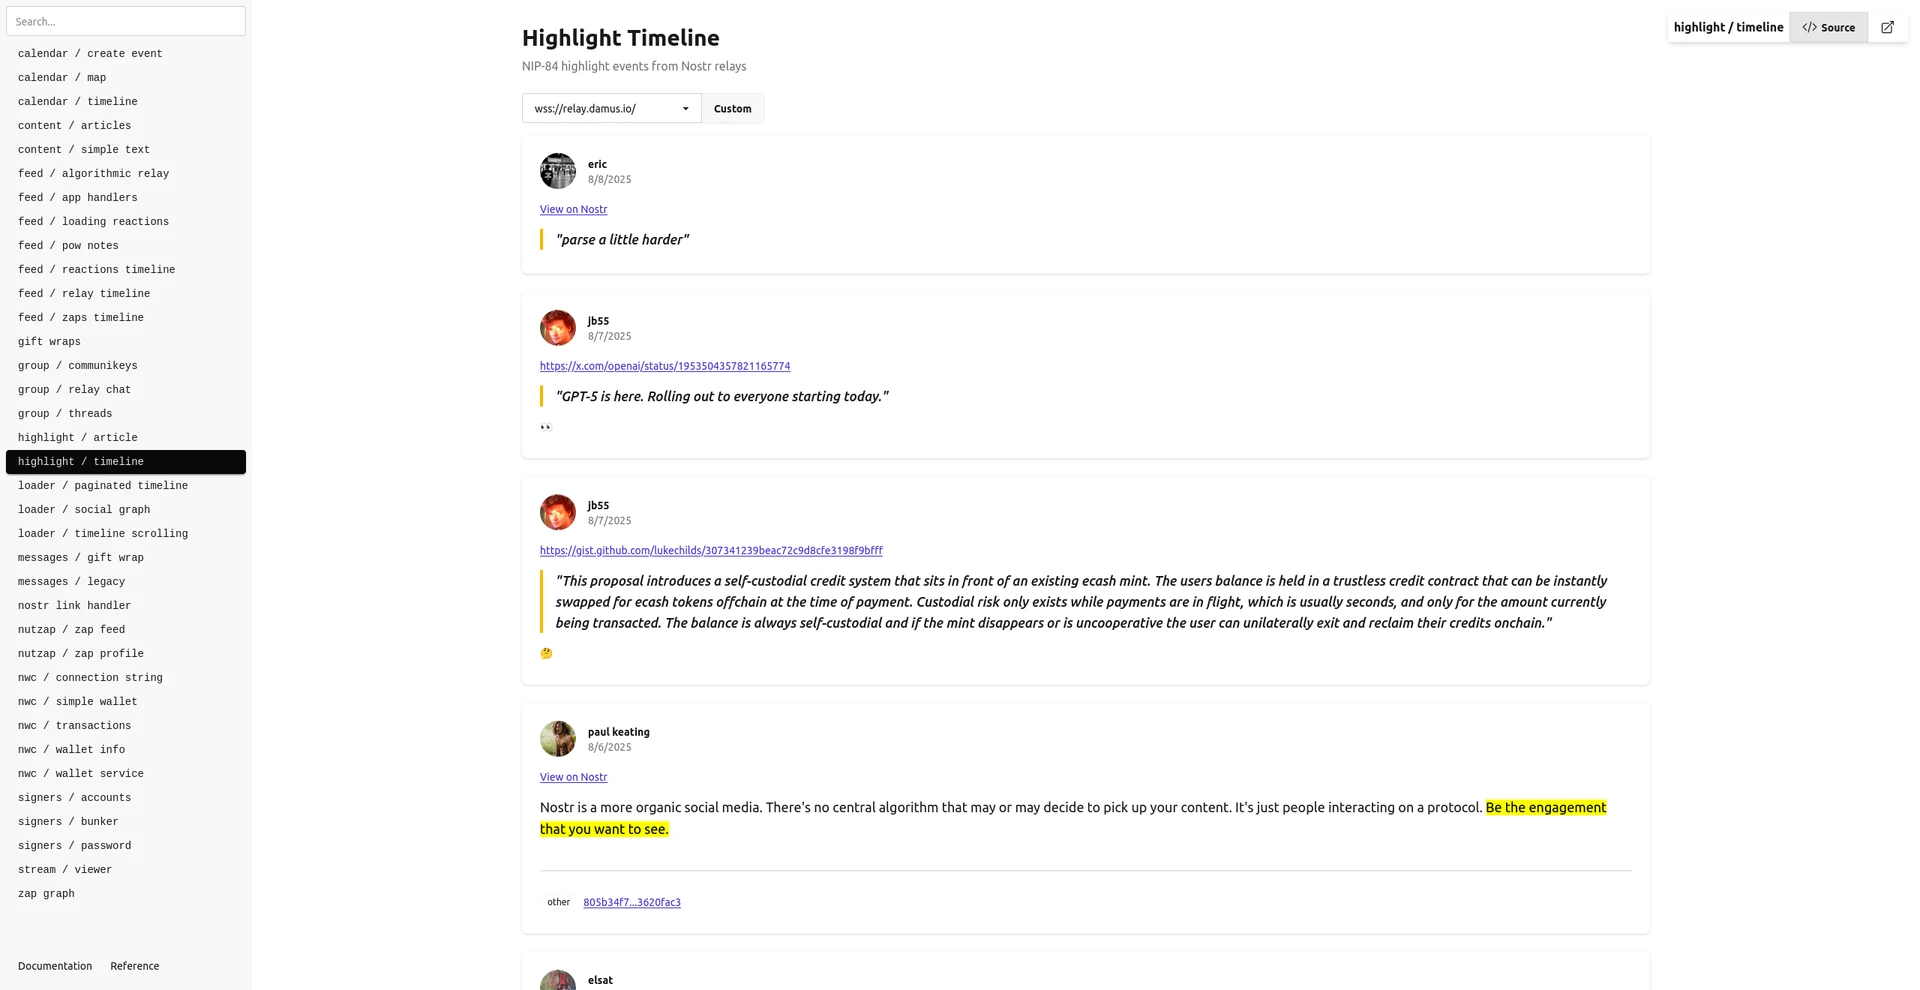This screenshot has height=990, width=1920.
Task: Click View on Nostr under eric
Action: [x=573, y=210]
